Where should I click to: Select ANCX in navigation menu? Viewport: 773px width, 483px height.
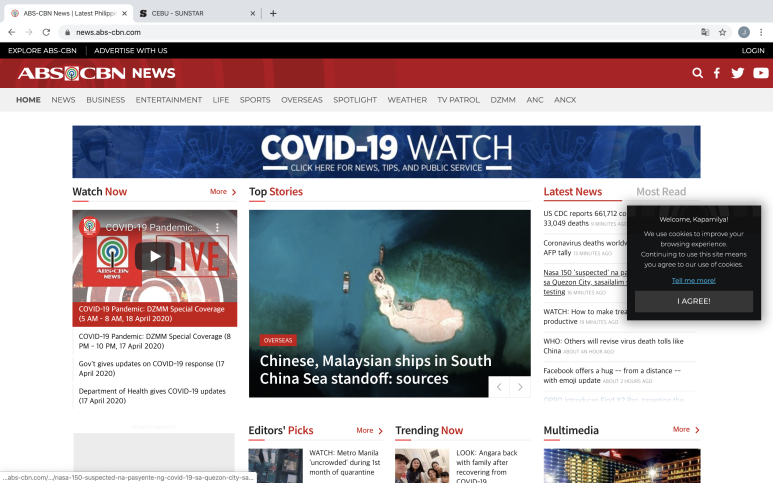(x=565, y=100)
